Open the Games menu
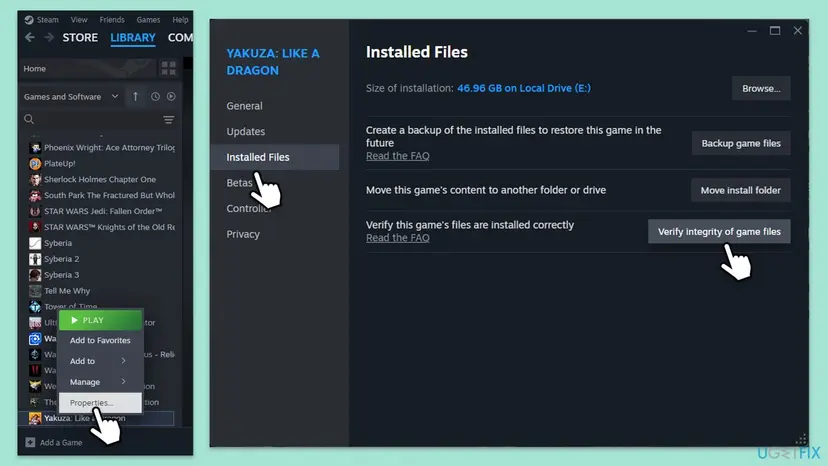Viewport: 828px width, 466px height. (x=148, y=20)
